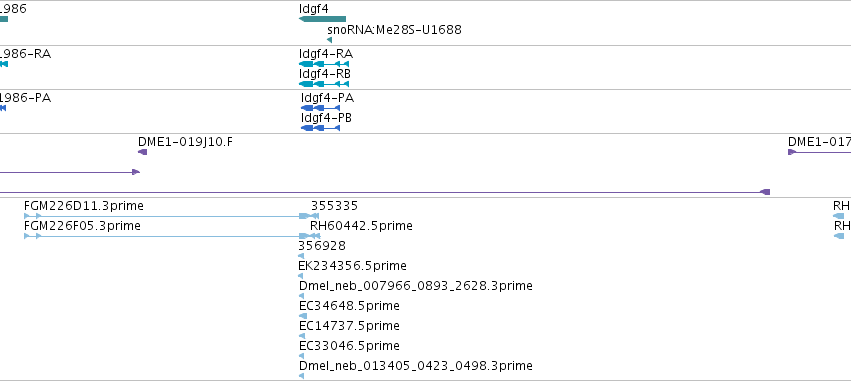Select the Idgf4-PB protein glyph

321,128
